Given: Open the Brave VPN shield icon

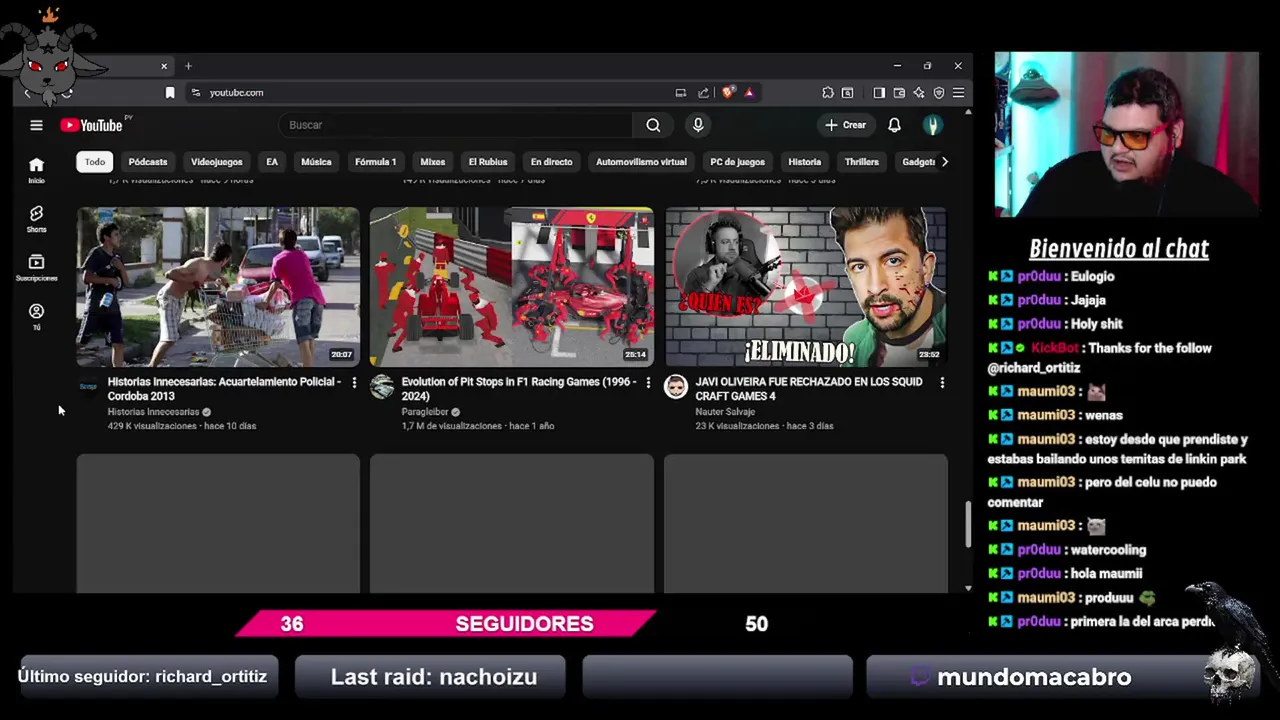Looking at the screenshot, I should (939, 92).
